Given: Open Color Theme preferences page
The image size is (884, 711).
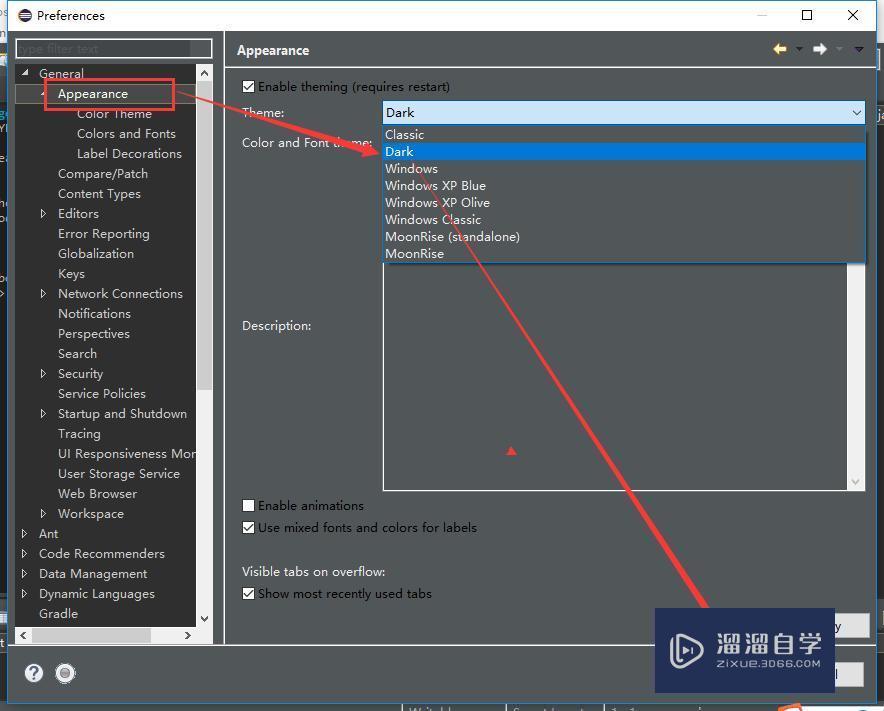Looking at the screenshot, I should (x=114, y=114).
